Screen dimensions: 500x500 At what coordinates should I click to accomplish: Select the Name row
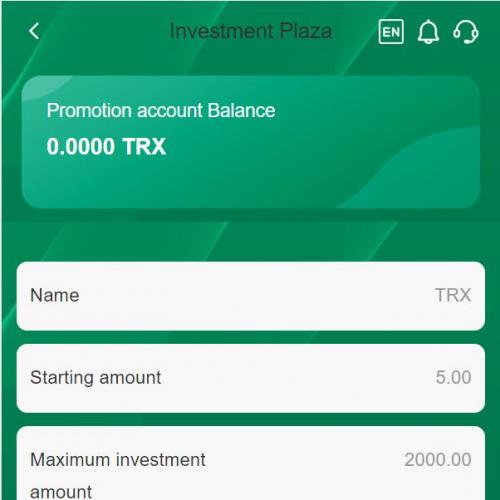pos(251,296)
